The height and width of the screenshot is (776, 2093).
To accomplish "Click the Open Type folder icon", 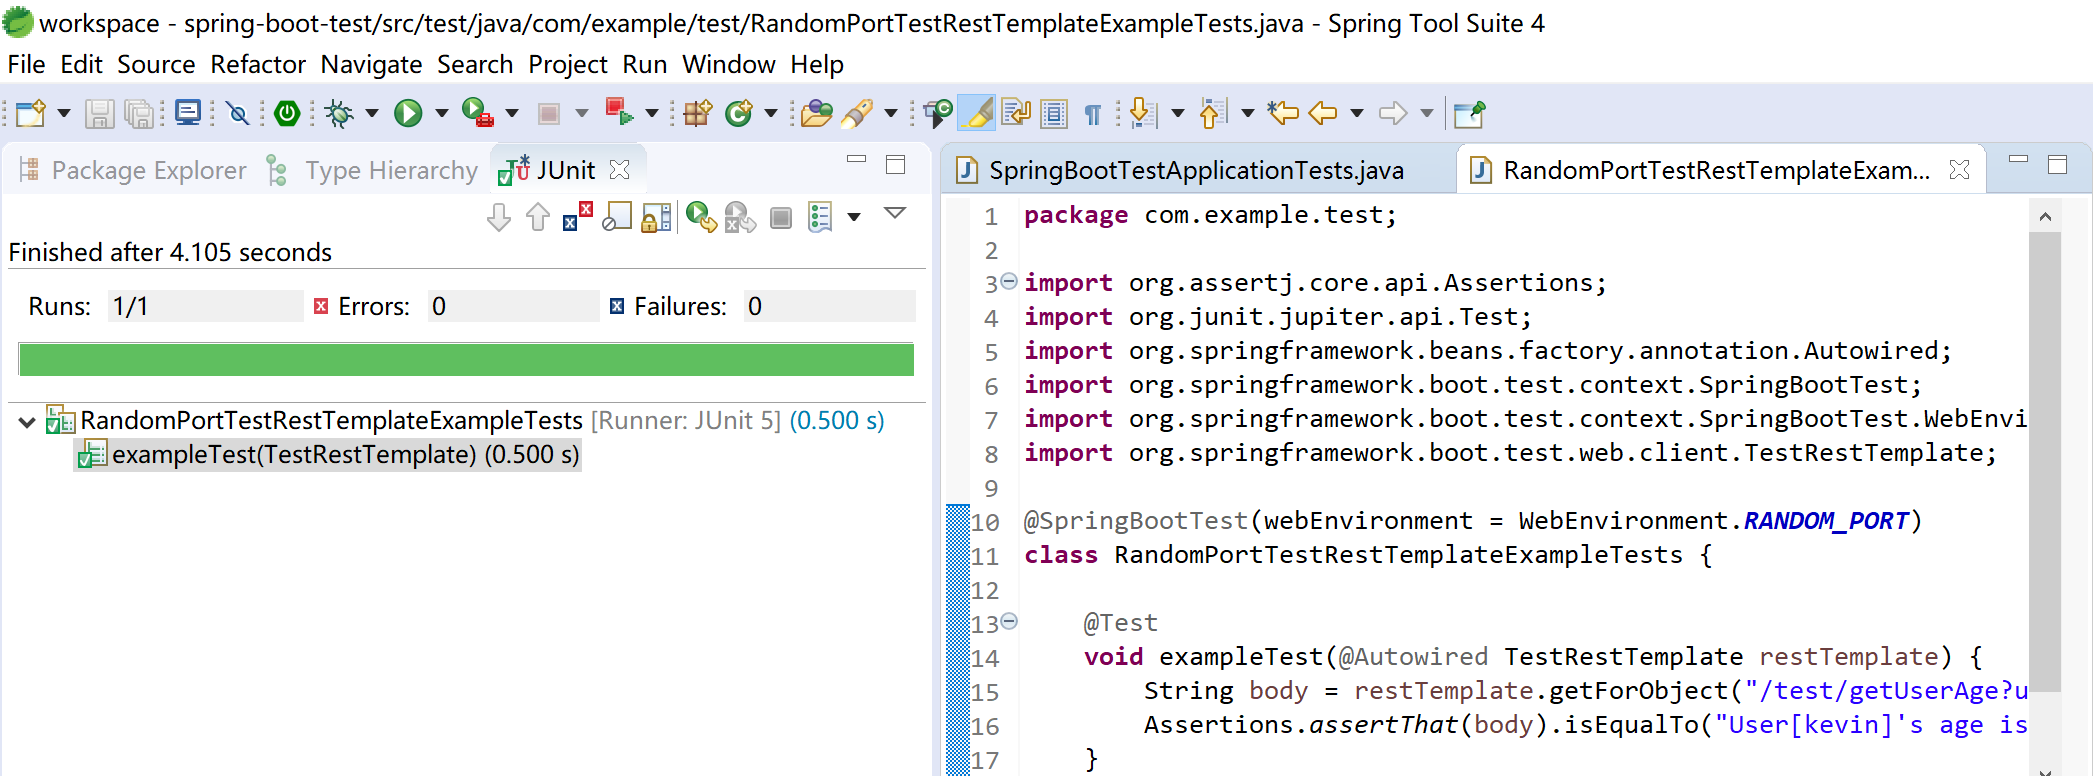I will [816, 113].
